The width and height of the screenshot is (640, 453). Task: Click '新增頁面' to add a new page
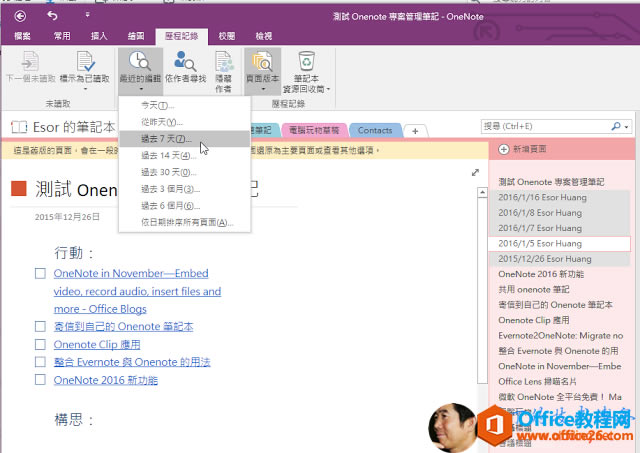[x=528, y=149]
